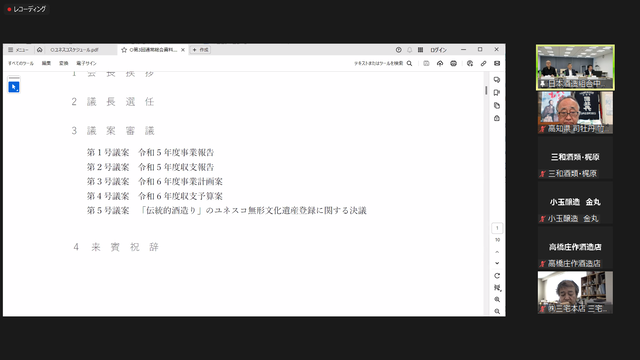Maximize the Acrobat window
The height and width of the screenshot is (360, 640).
point(480,49)
